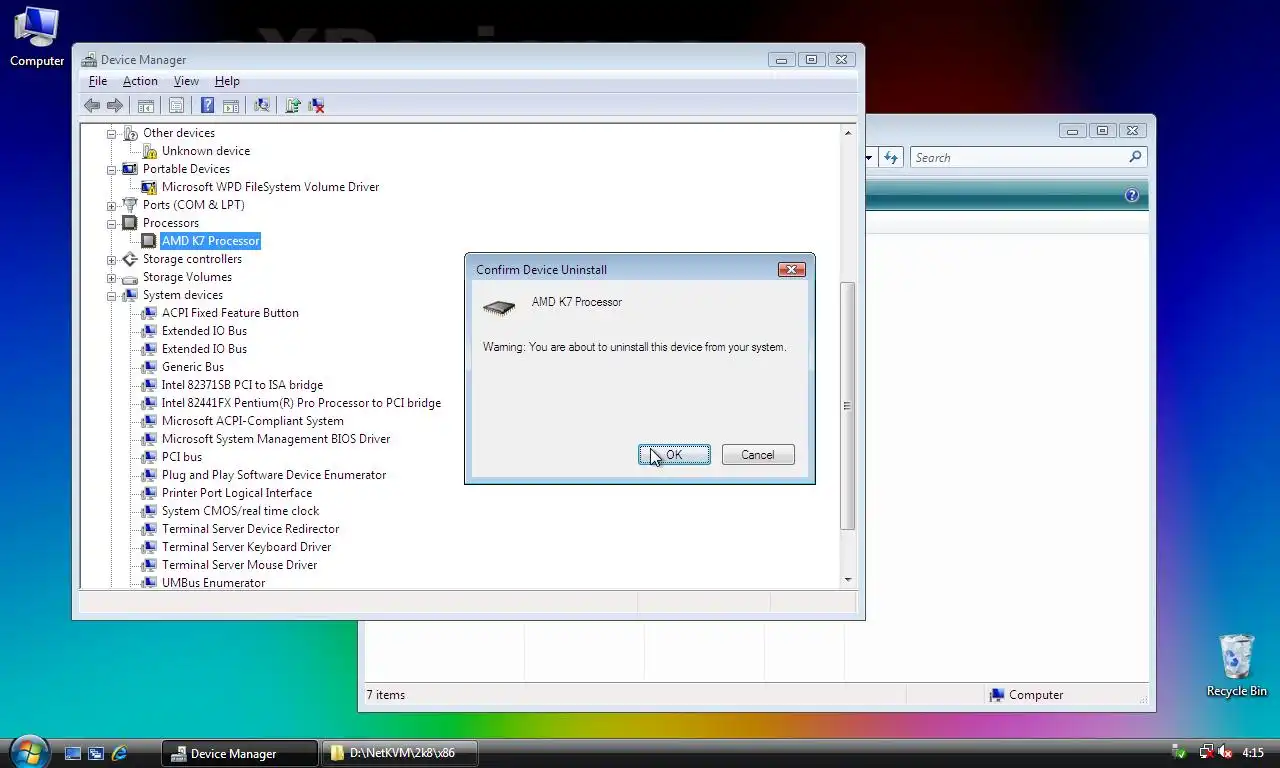Confirm uninstall with the OK button
This screenshot has width=1280, height=768.
coord(674,455)
